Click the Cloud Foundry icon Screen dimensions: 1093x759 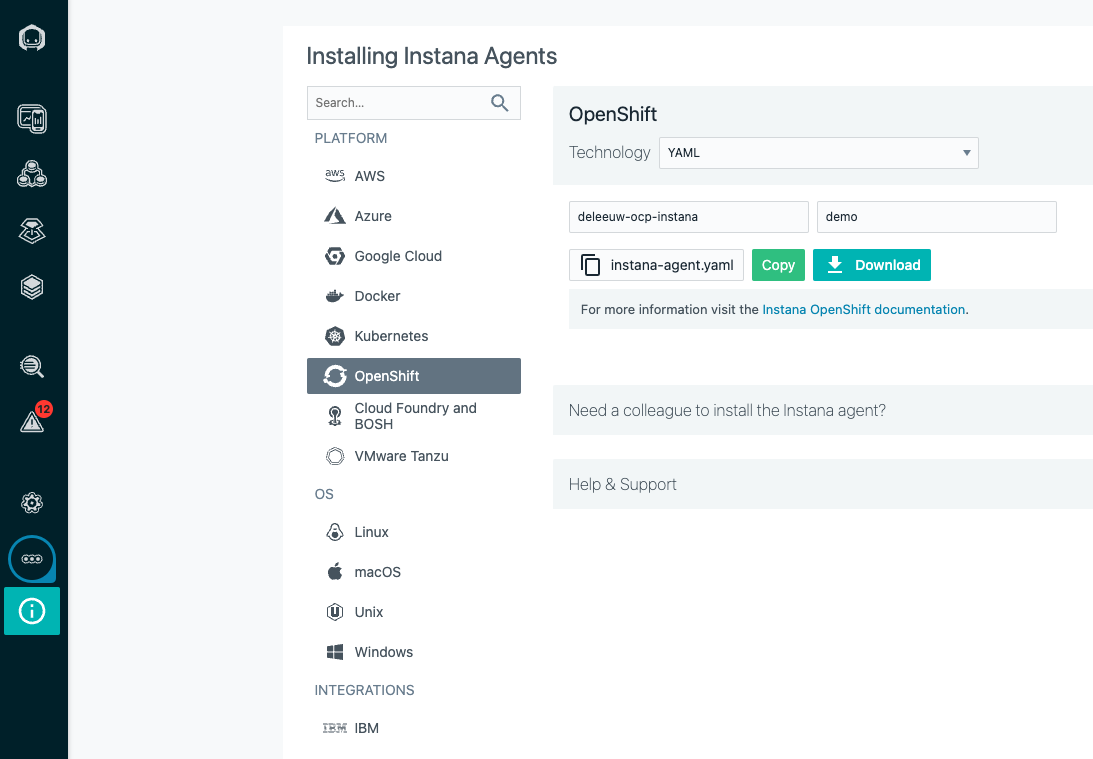coord(335,416)
